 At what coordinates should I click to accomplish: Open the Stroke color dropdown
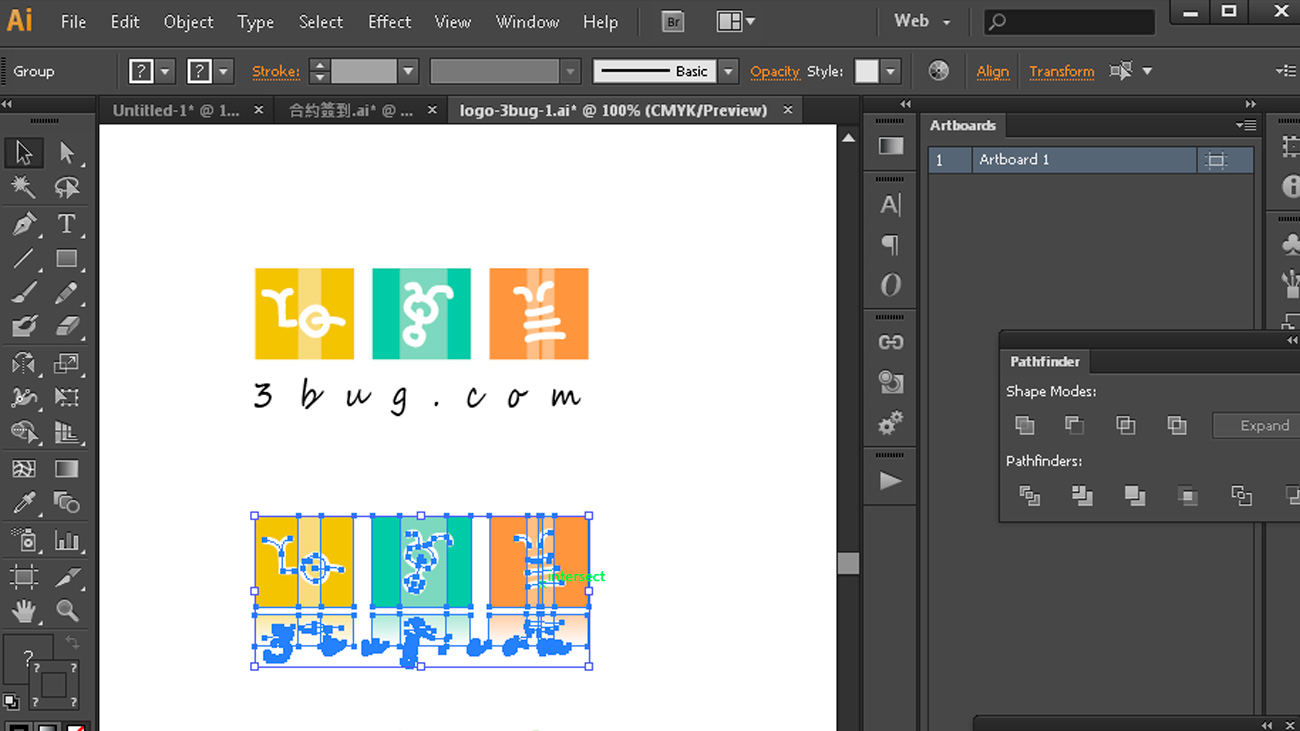223,71
